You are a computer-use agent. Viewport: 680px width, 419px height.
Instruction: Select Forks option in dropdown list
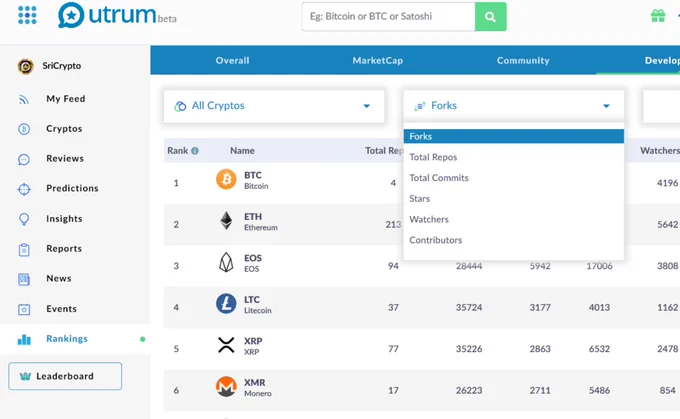tap(513, 136)
